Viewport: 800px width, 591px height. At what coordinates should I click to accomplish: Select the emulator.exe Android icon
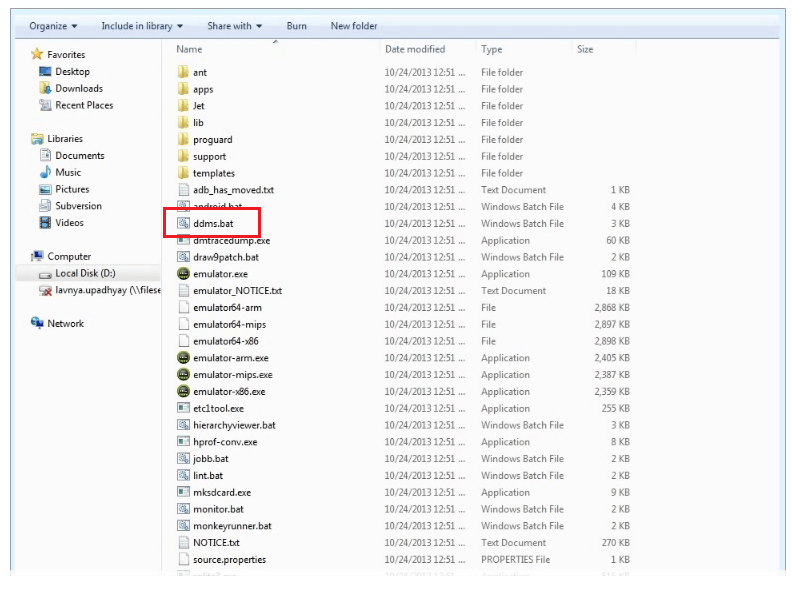click(x=183, y=274)
